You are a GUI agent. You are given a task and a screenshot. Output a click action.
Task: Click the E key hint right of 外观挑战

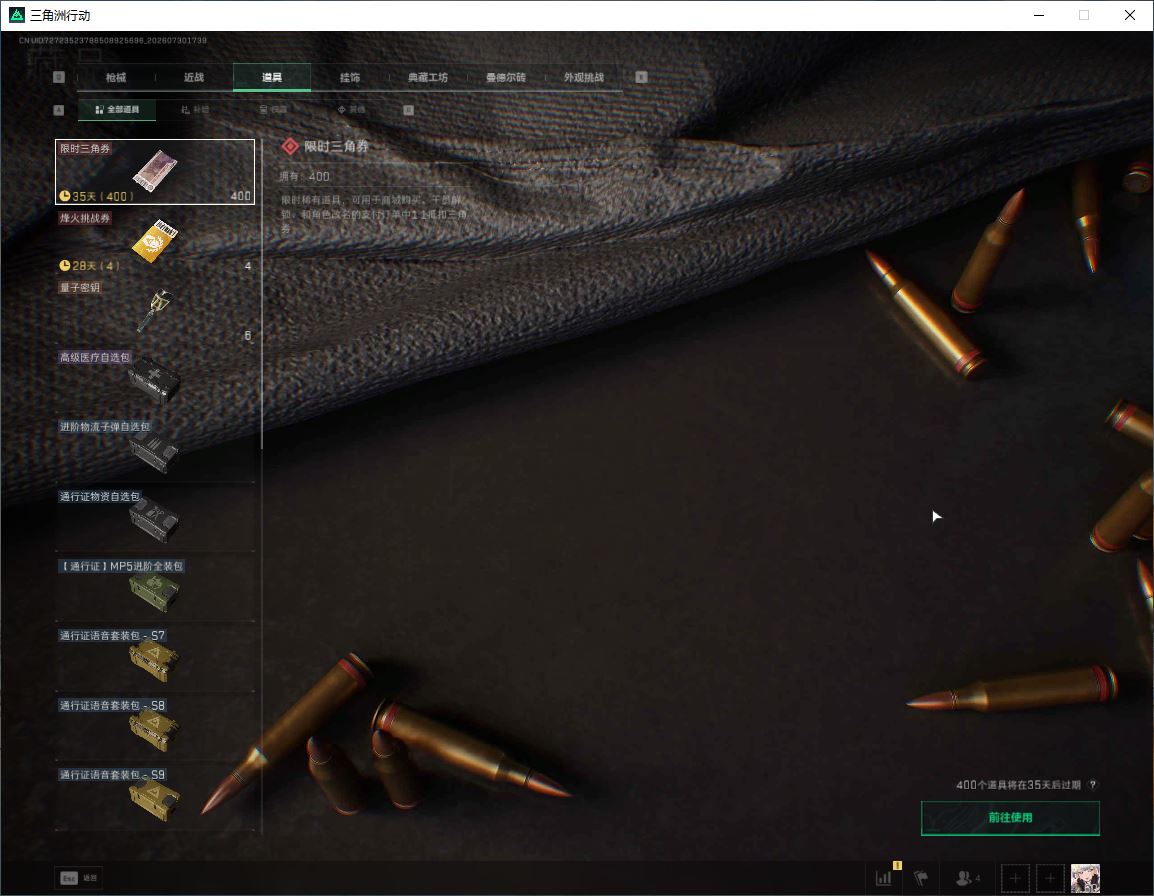(x=642, y=77)
